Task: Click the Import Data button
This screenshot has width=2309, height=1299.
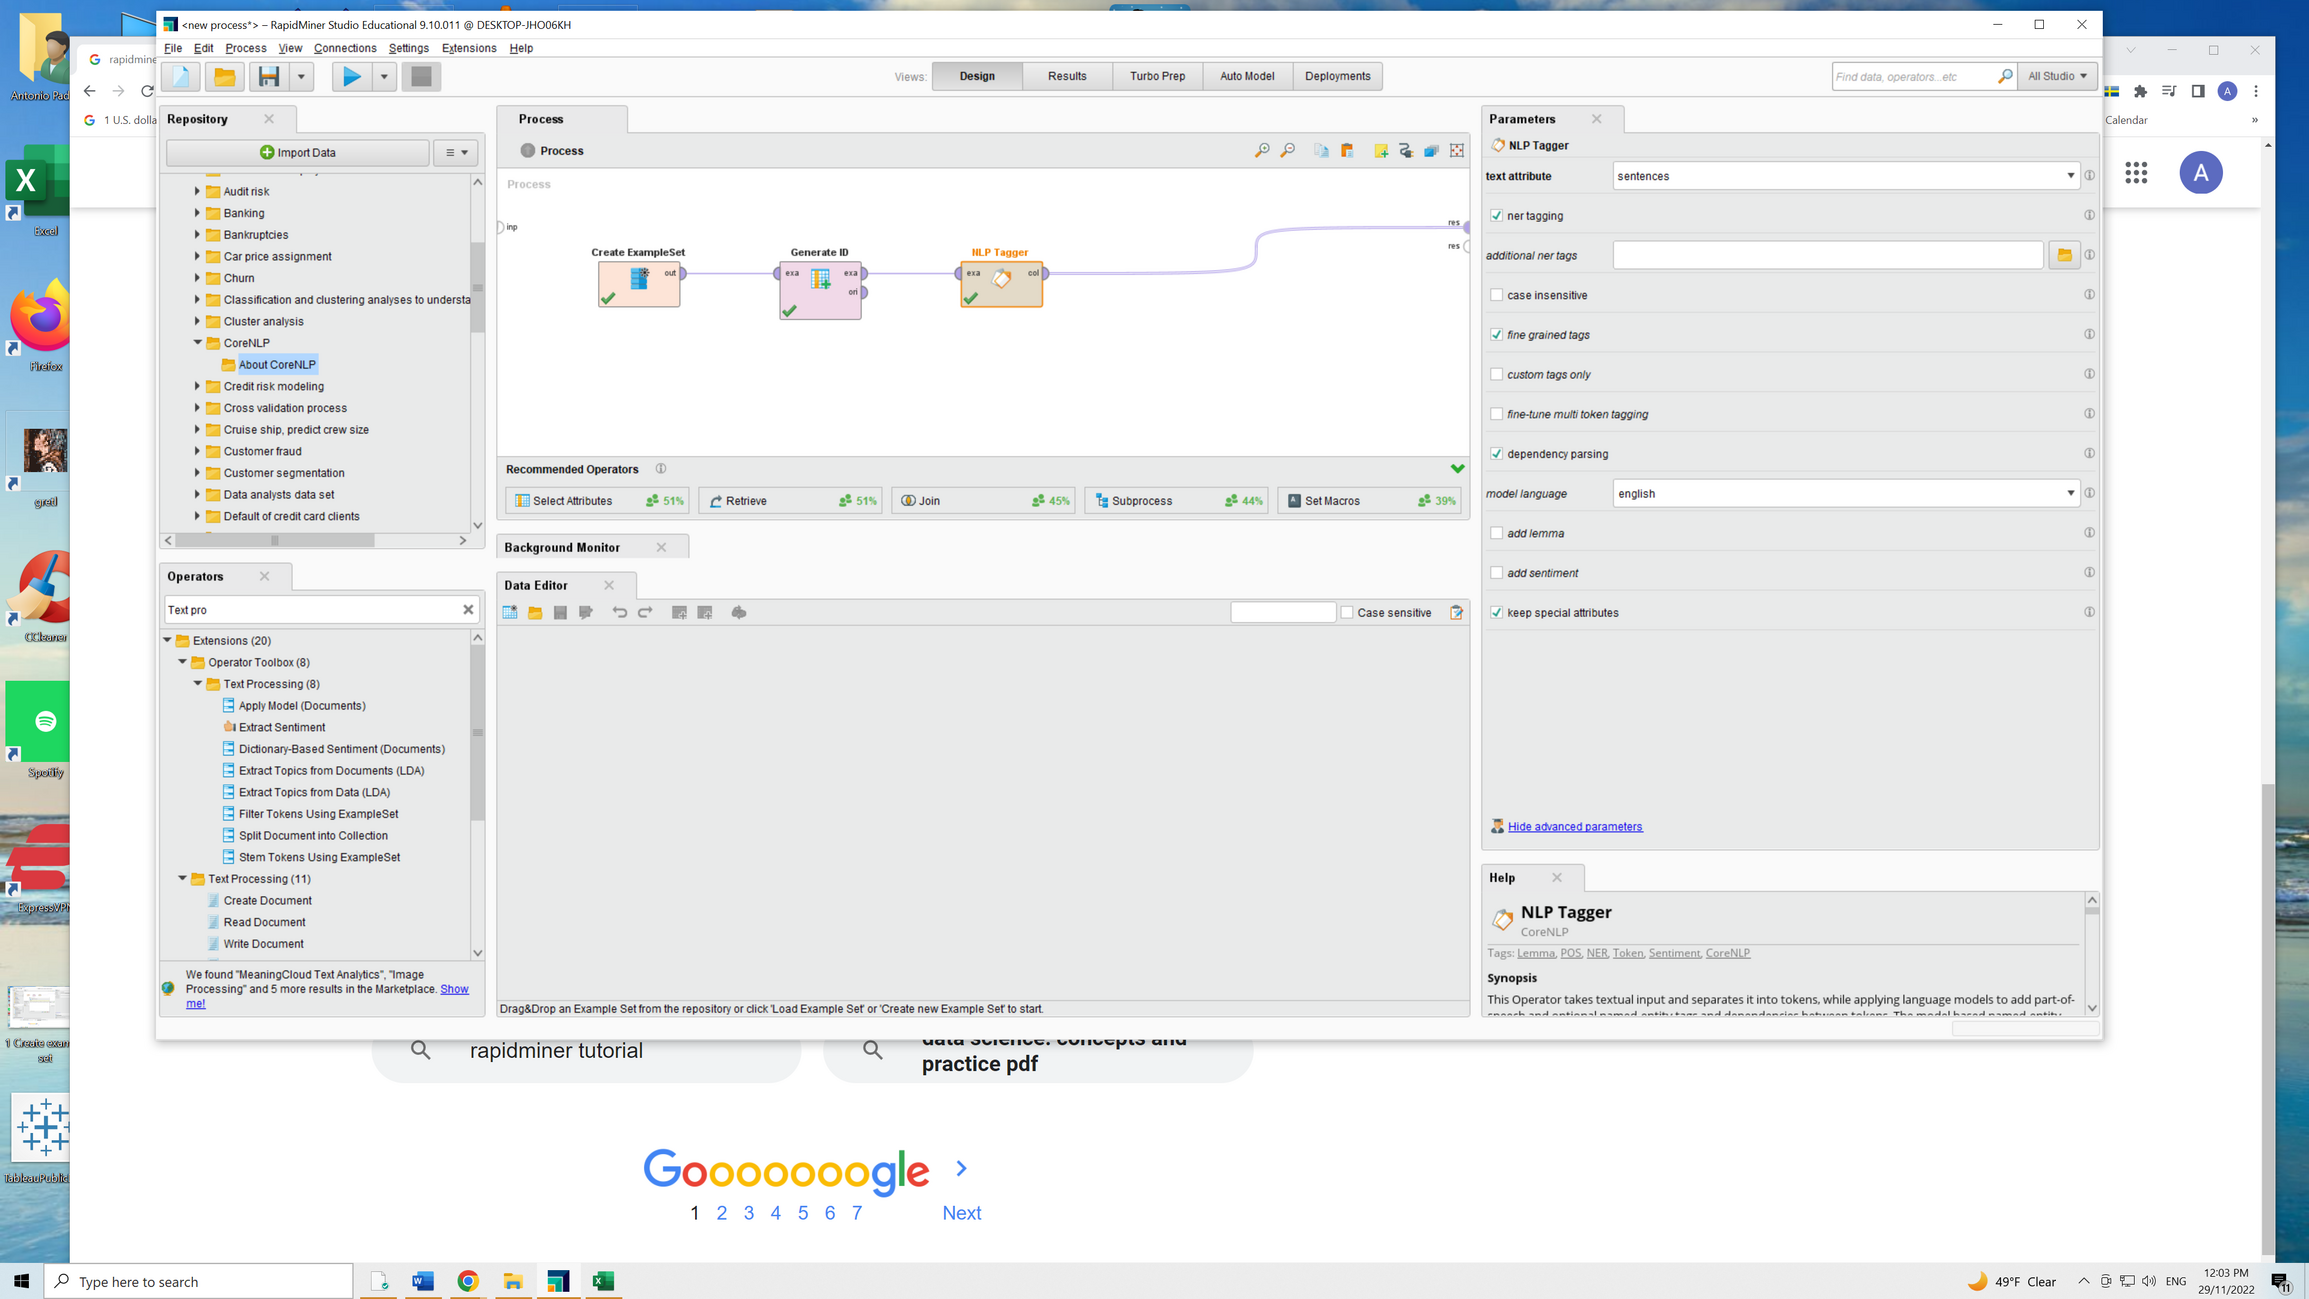Action: [298, 152]
